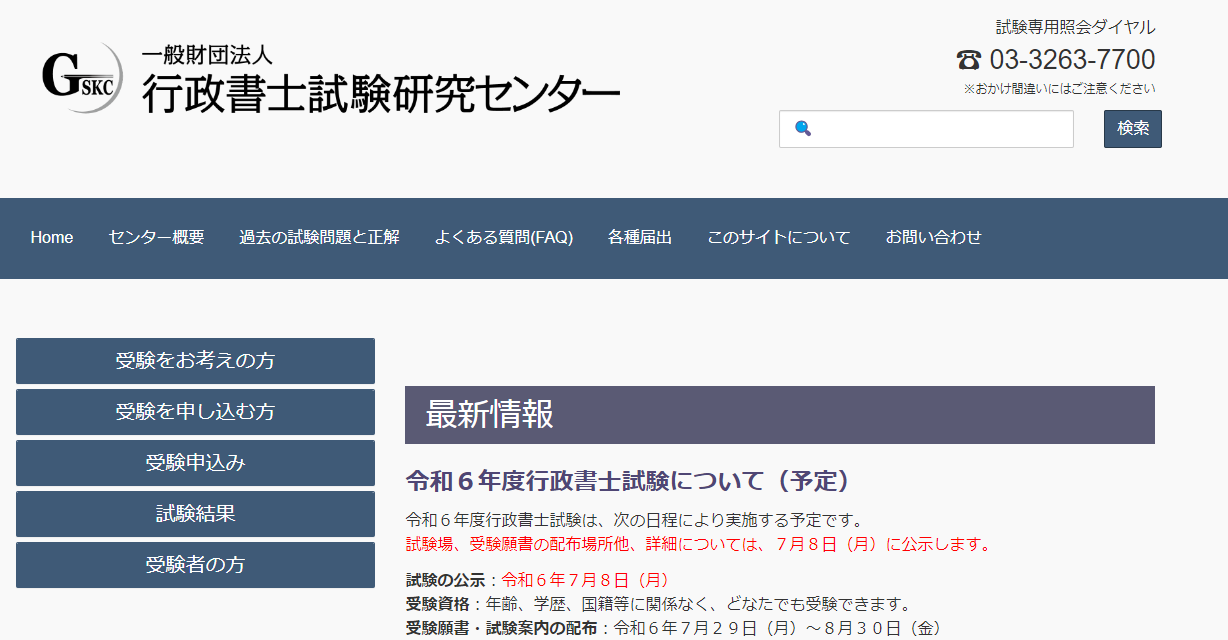The width and height of the screenshot is (1228, 640).
Task: Select 受験者の方 sidebar button
Action: pos(195,565)
